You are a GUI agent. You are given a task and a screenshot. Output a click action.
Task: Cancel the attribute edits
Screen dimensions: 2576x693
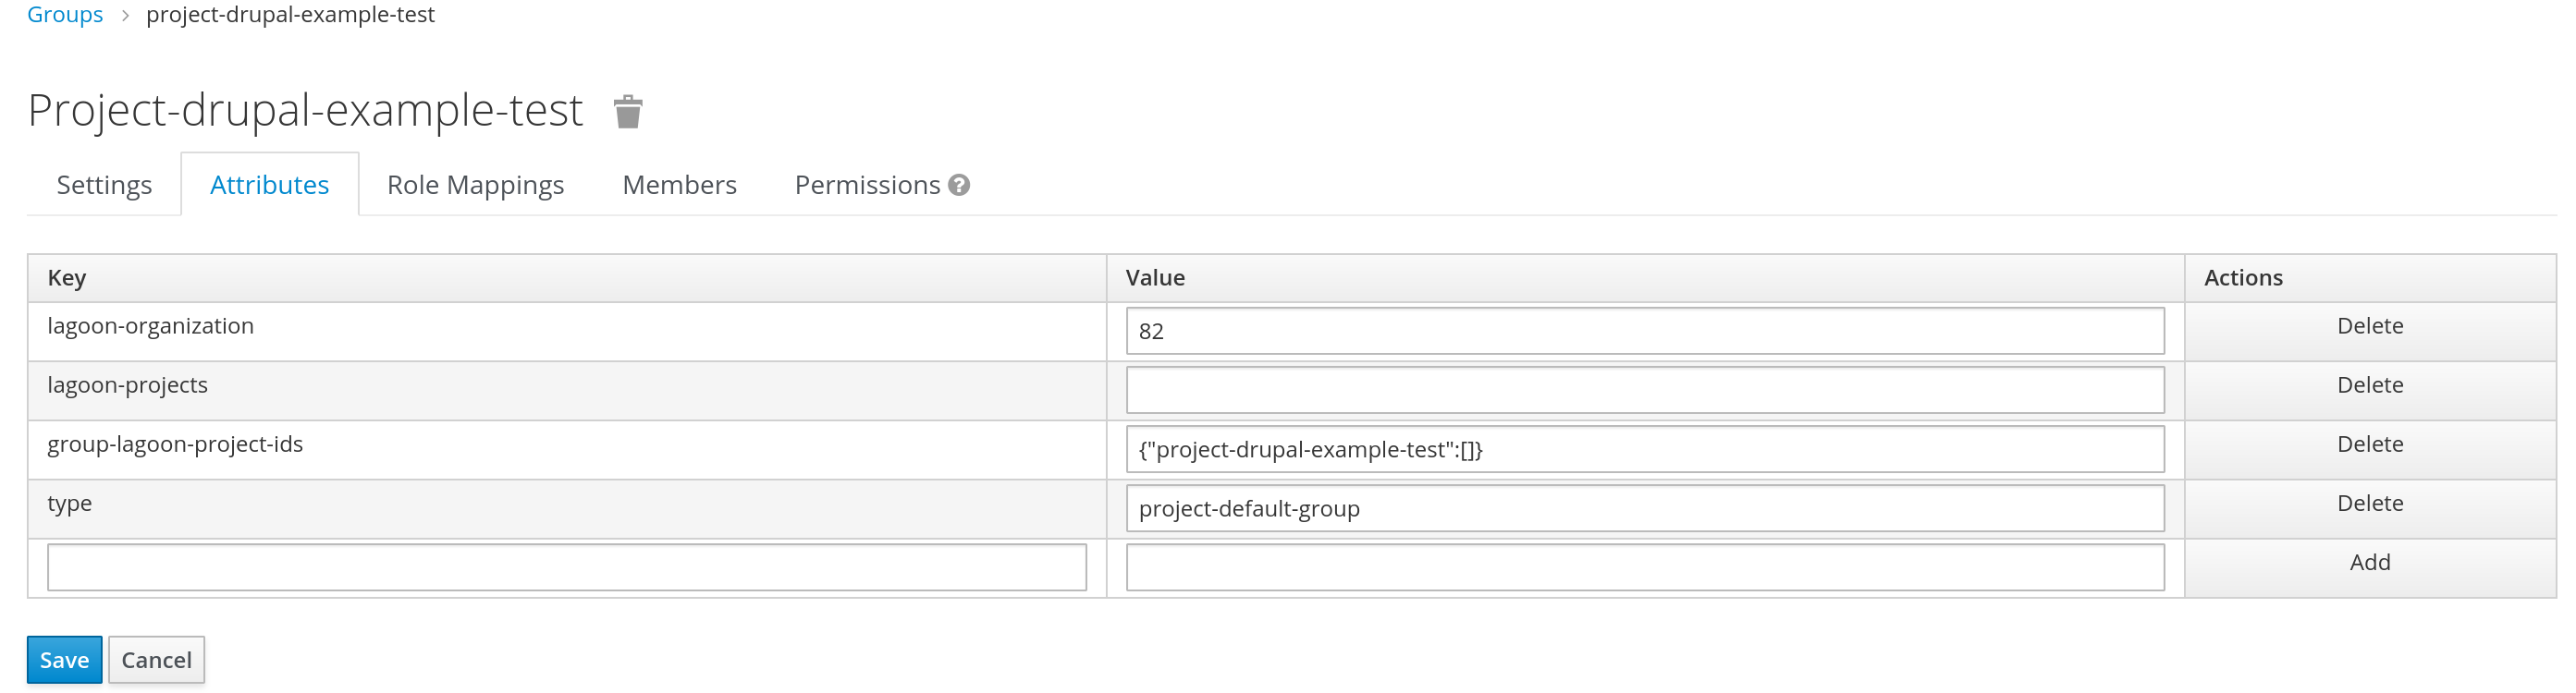pos(156,659)
